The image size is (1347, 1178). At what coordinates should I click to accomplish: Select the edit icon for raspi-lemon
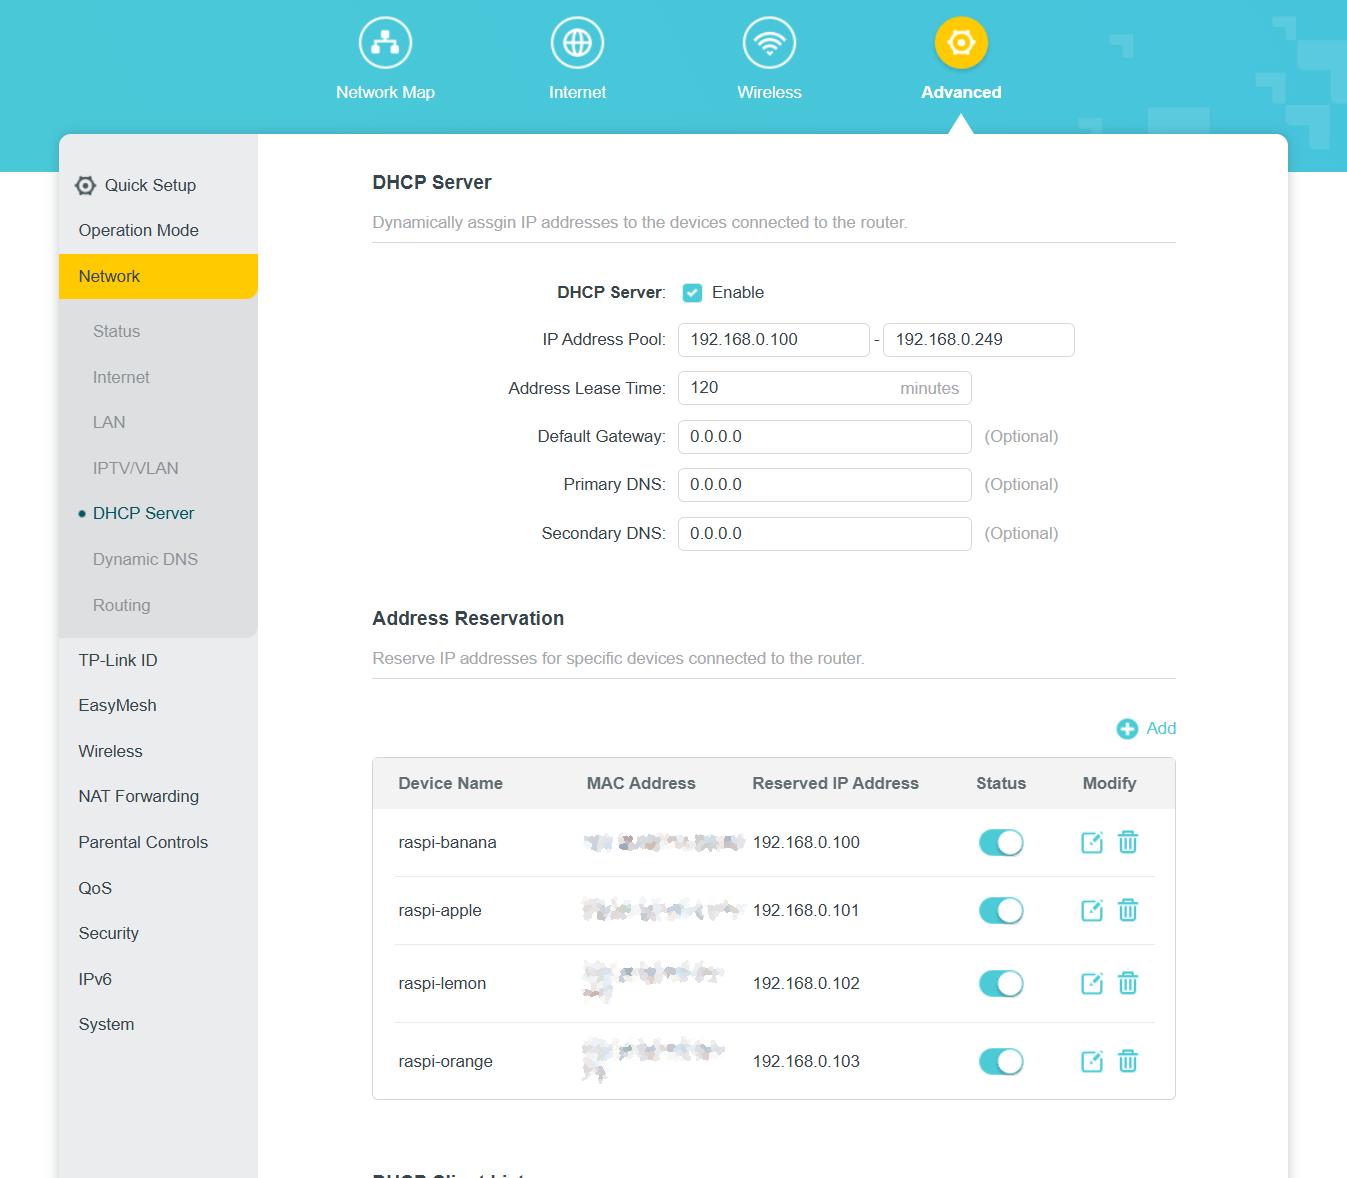tap(1091, 983)
